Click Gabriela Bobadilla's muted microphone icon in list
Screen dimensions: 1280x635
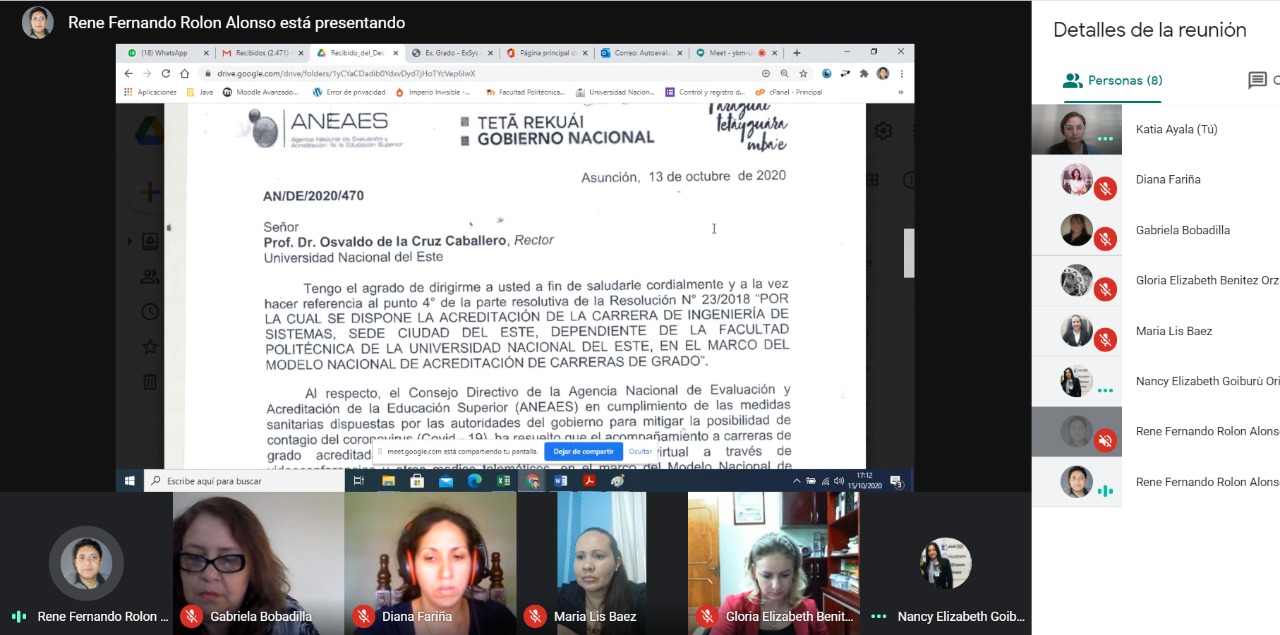[x=1105, y=238]
